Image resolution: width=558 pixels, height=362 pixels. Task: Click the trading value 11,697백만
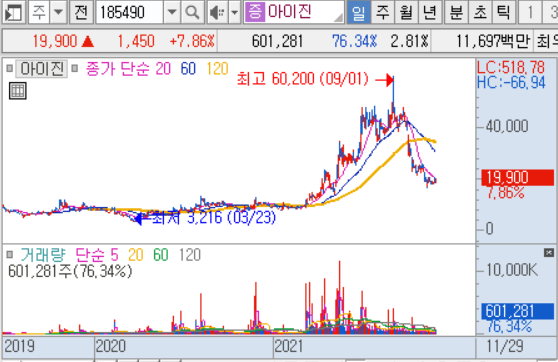tap(493, 42)
